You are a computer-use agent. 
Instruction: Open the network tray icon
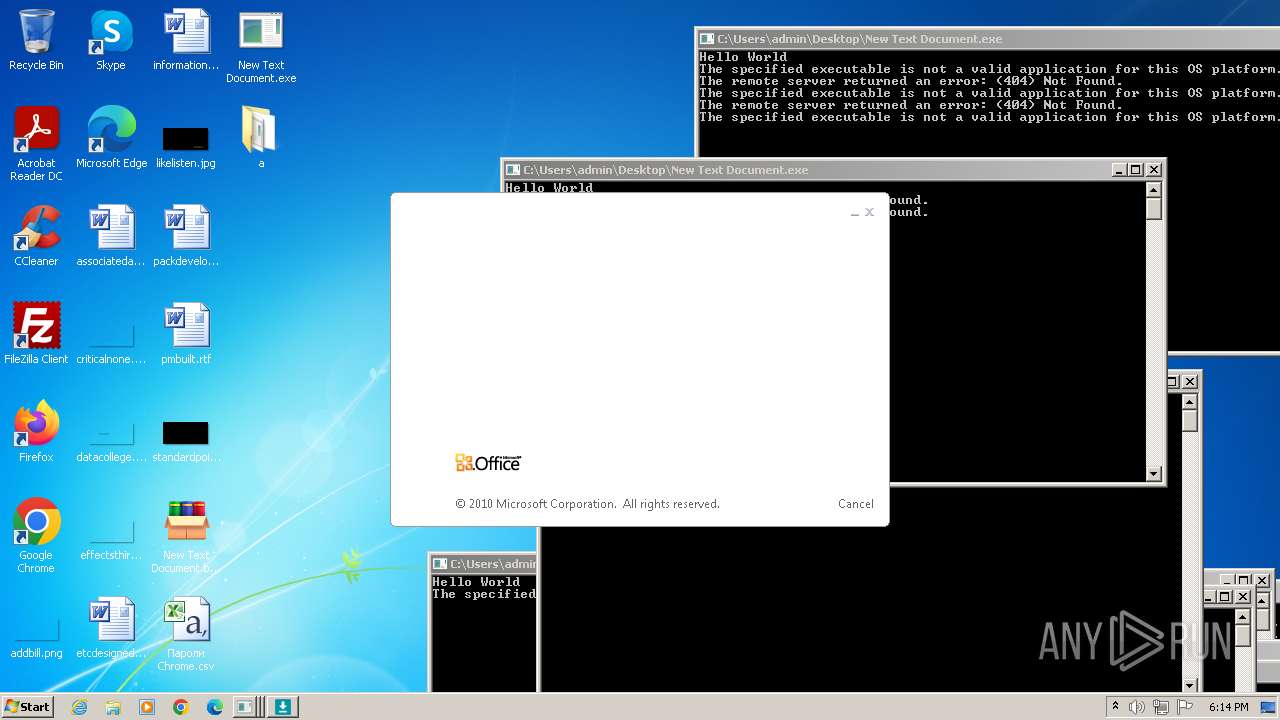point(1161,707)
